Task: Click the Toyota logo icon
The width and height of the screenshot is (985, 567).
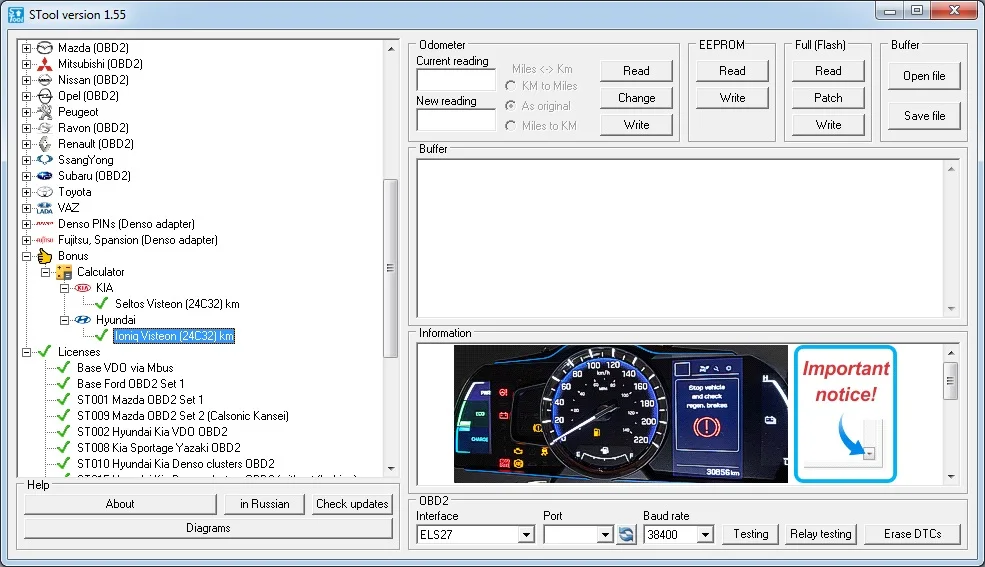Action: pyautogui.click(x=44, y=192)
